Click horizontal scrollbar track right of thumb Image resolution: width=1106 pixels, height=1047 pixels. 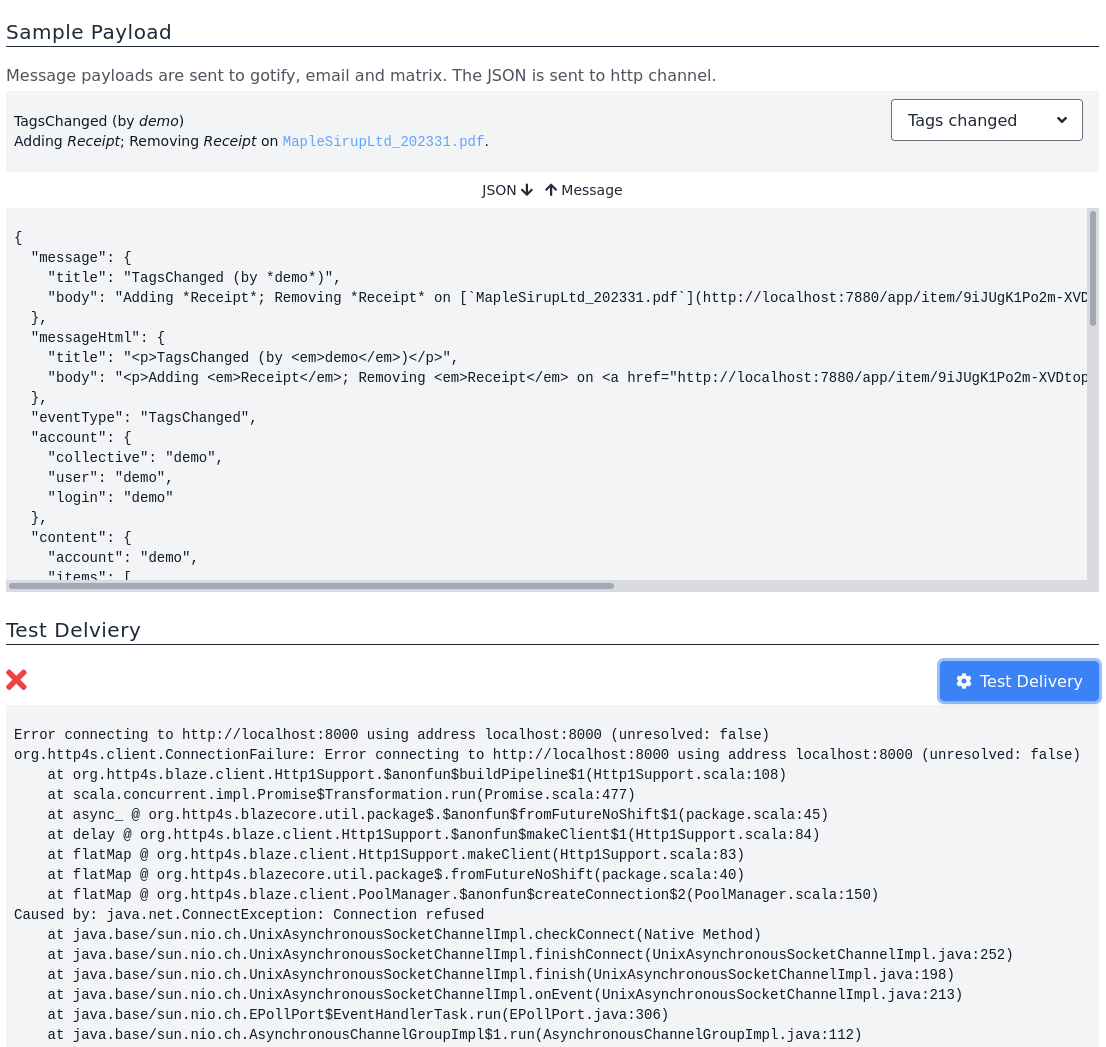tap(850, 586)
